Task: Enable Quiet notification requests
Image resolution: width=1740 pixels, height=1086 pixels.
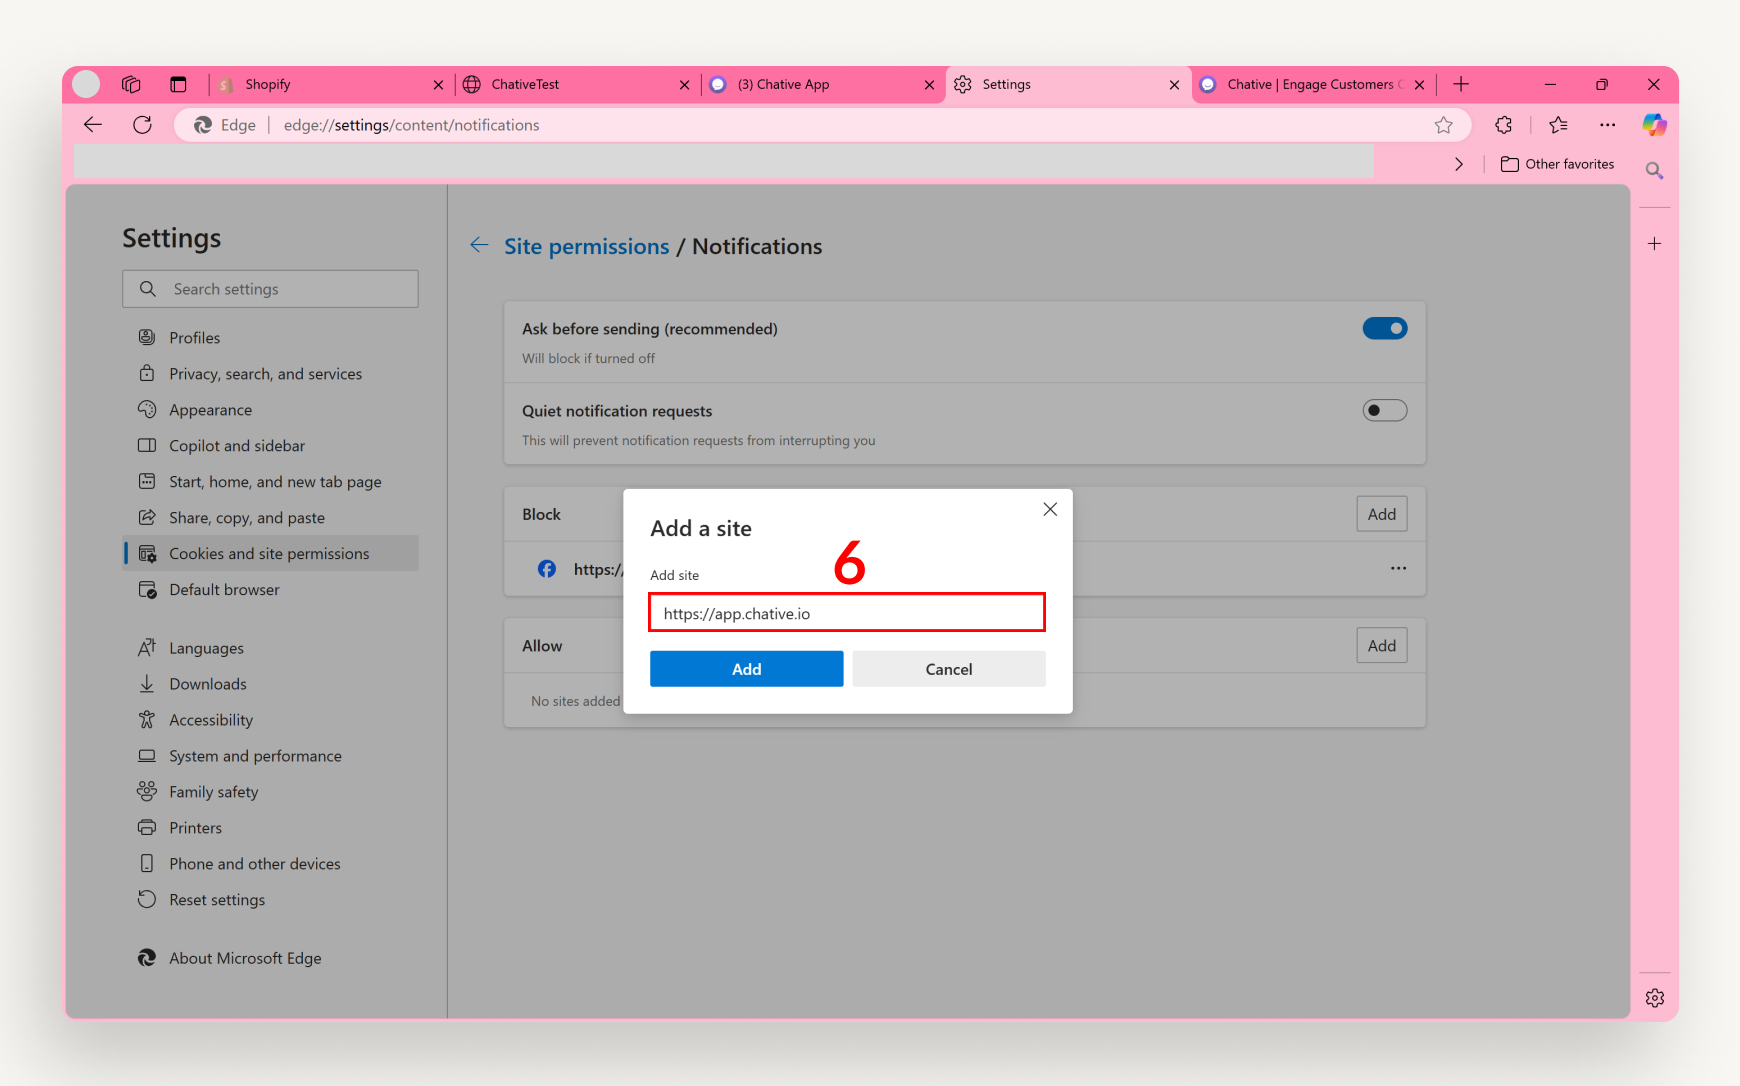Action: 1384,410
